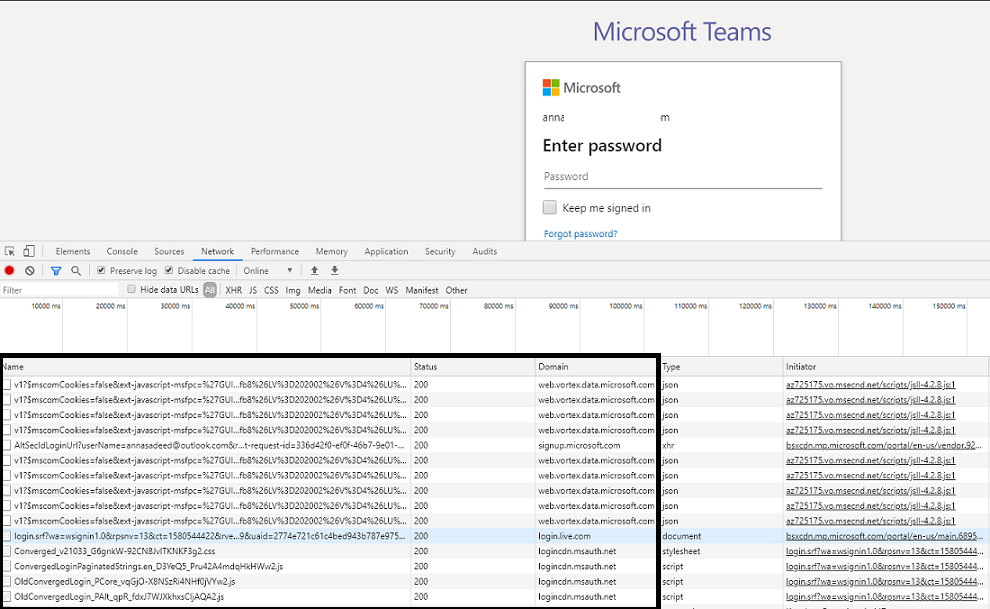Screen dimensions: 990x609
Task: Open the Application tab
Action: (x=386, y=251)
